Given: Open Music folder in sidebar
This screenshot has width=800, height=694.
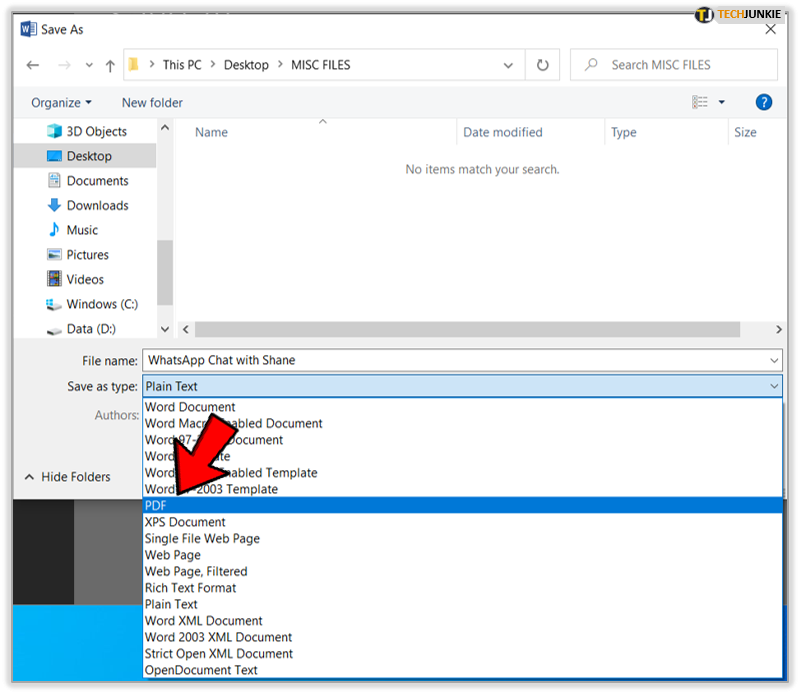Looking at the screenshot, I should (x=82, y=230).
